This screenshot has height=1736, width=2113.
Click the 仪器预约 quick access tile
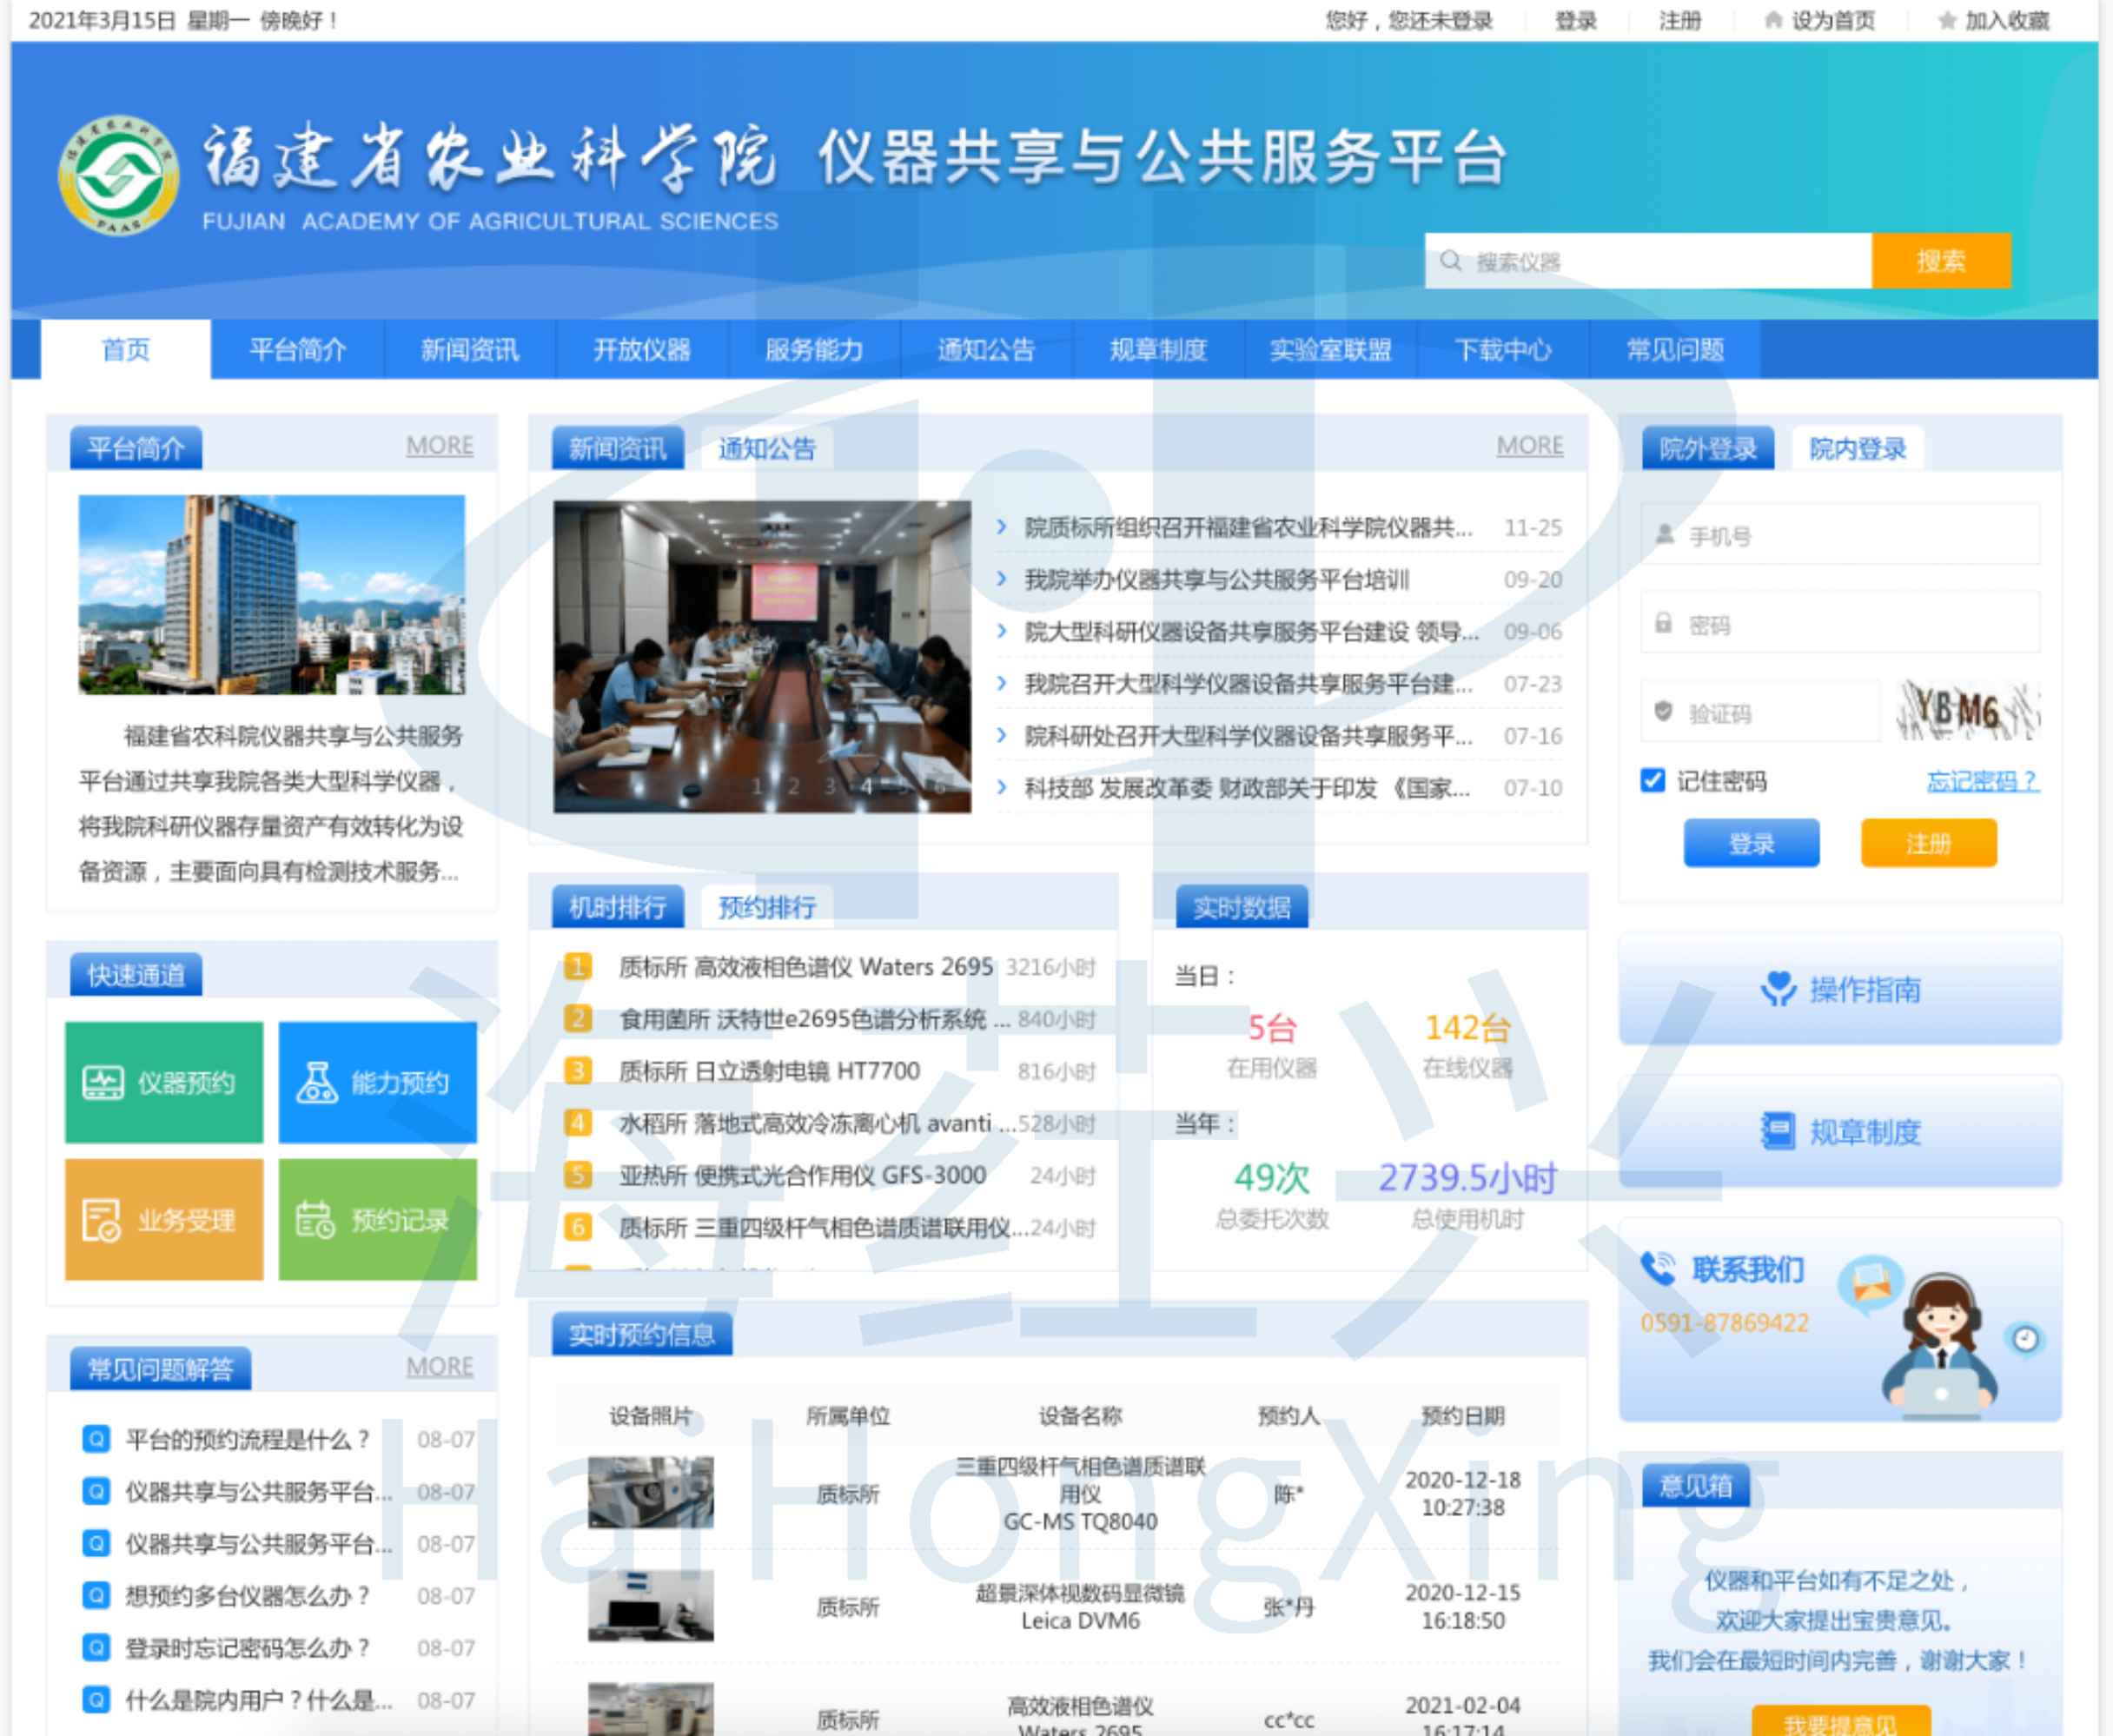pos(164,1082)
